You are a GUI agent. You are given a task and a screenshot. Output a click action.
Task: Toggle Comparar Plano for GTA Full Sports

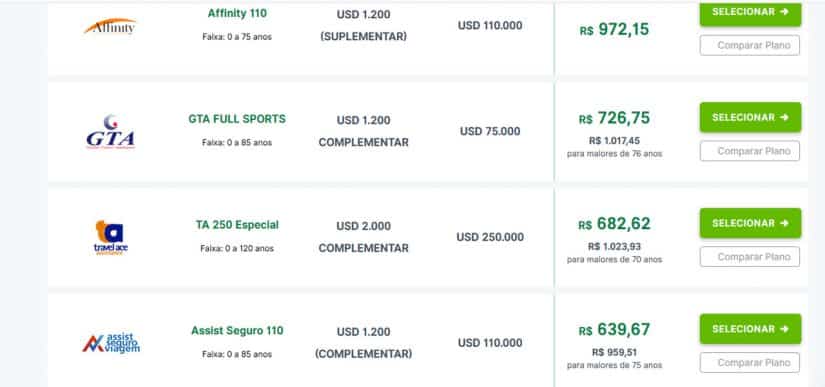750,151
